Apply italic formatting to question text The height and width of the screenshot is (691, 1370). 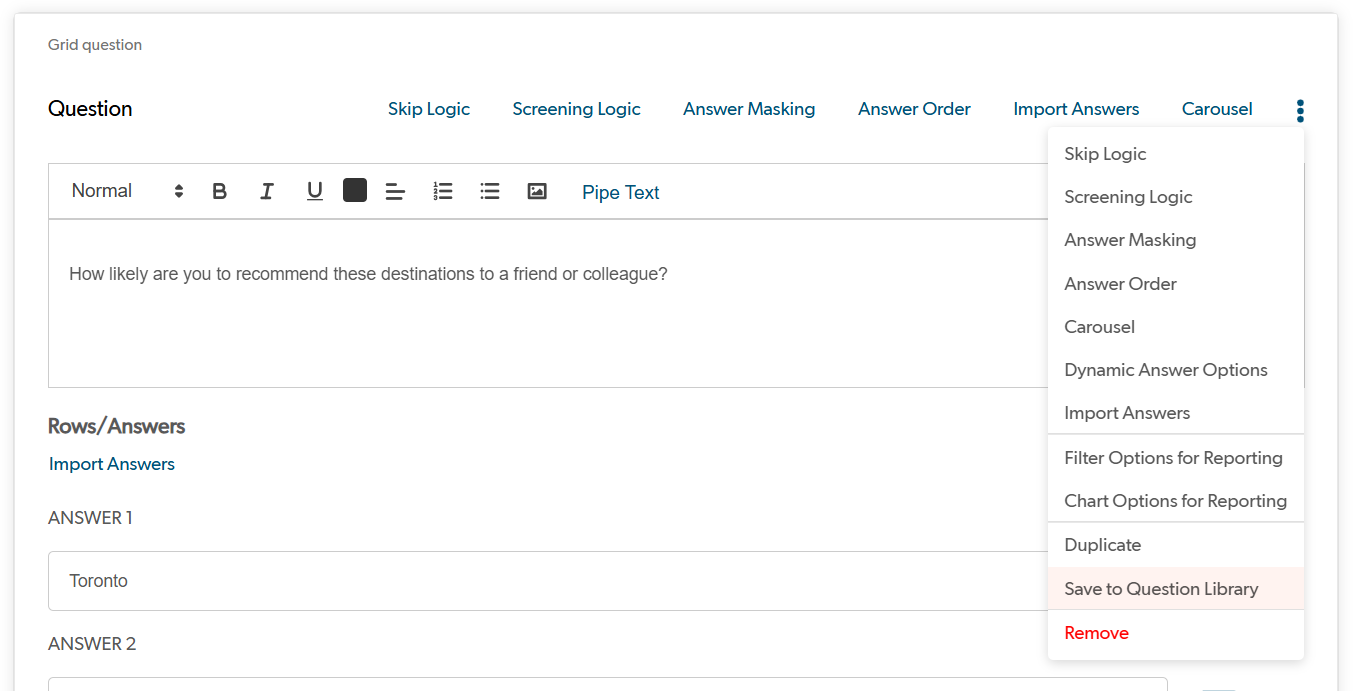point(267,191)
